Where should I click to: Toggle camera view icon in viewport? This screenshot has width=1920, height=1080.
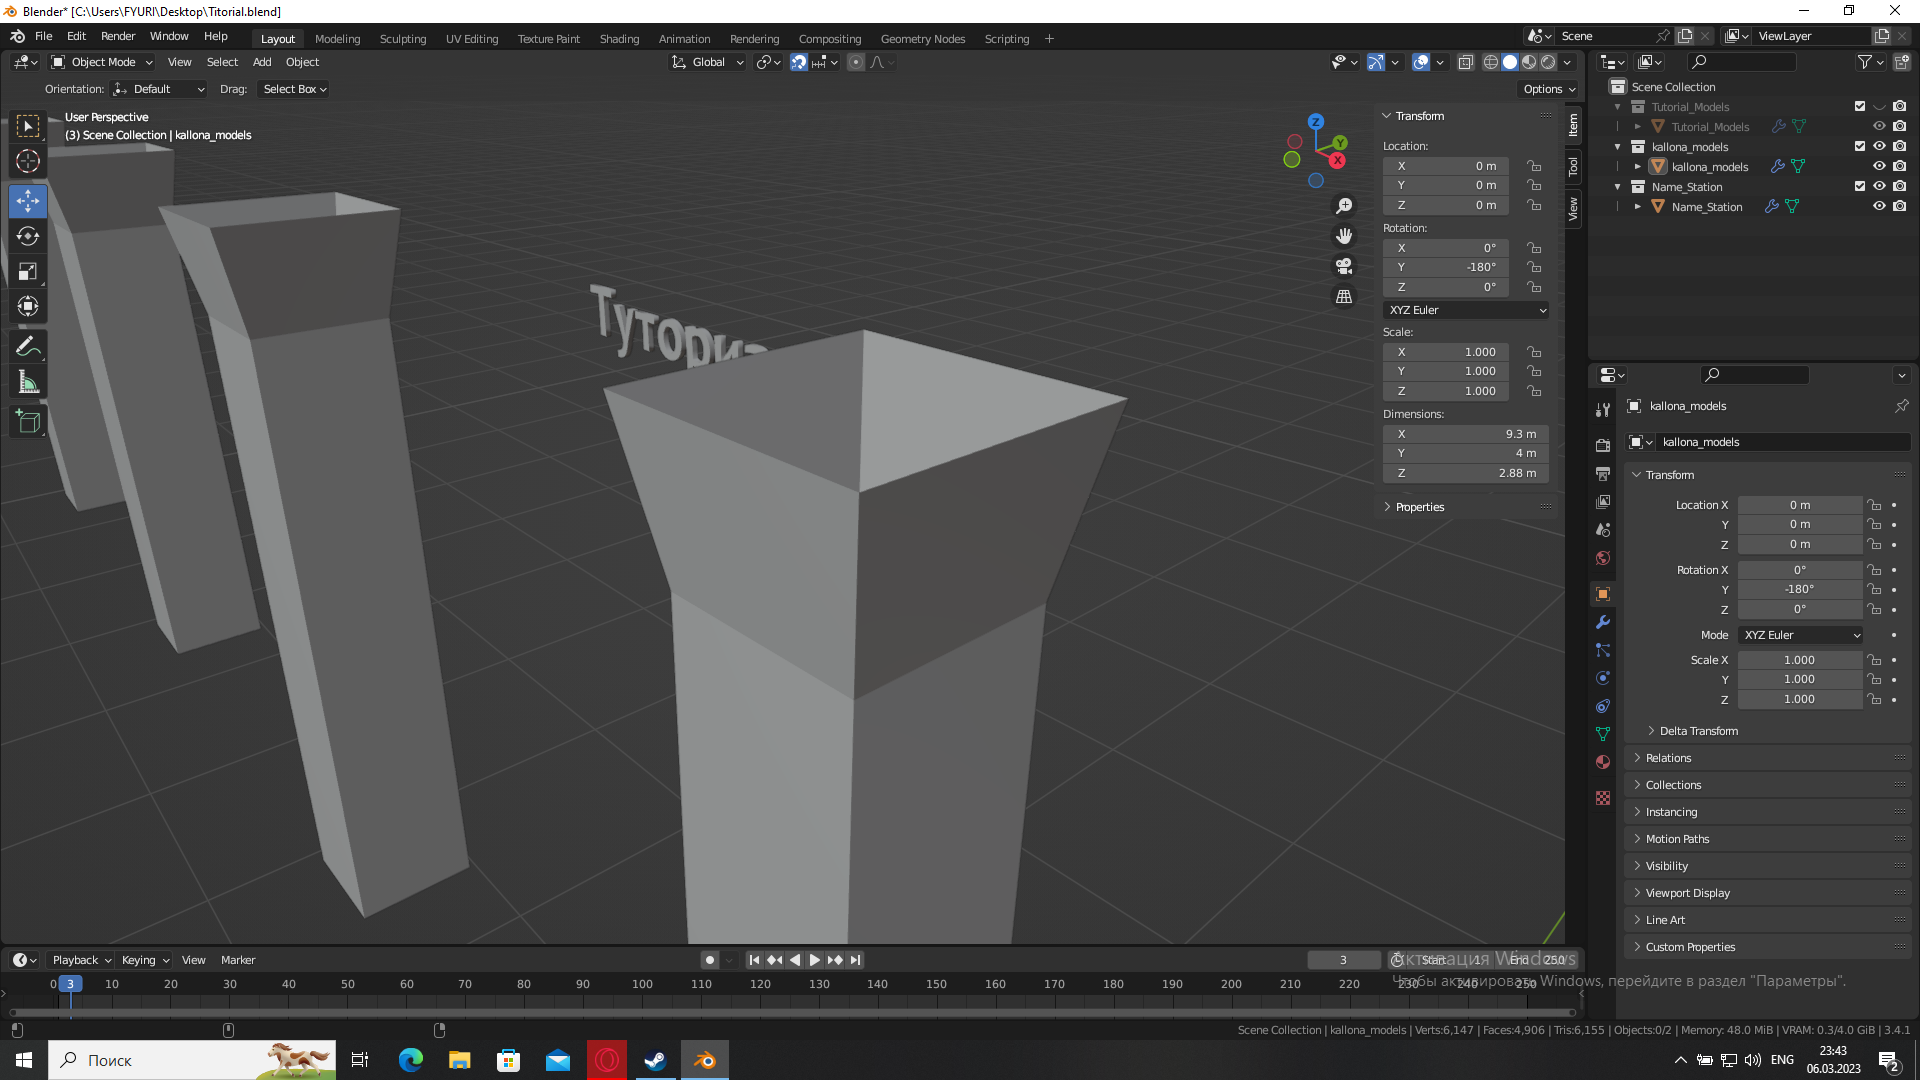[x=1344, y=266]
